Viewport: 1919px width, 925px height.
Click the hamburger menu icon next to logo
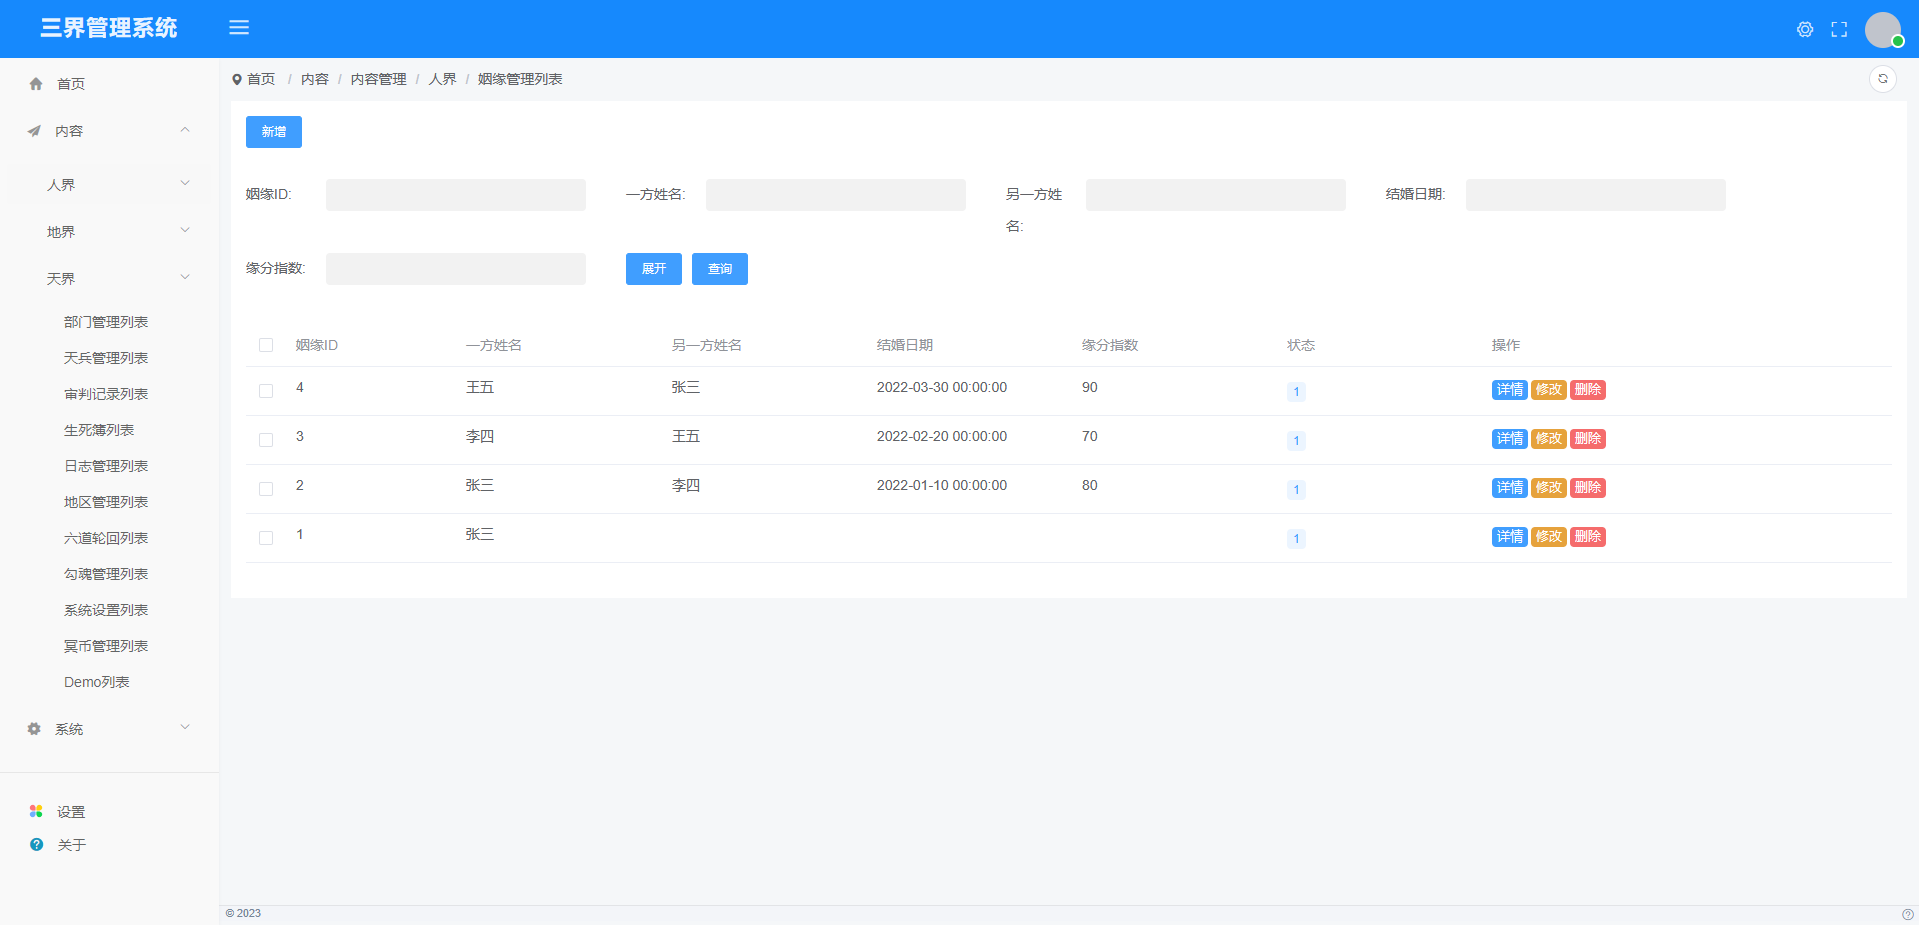point(239,27)
